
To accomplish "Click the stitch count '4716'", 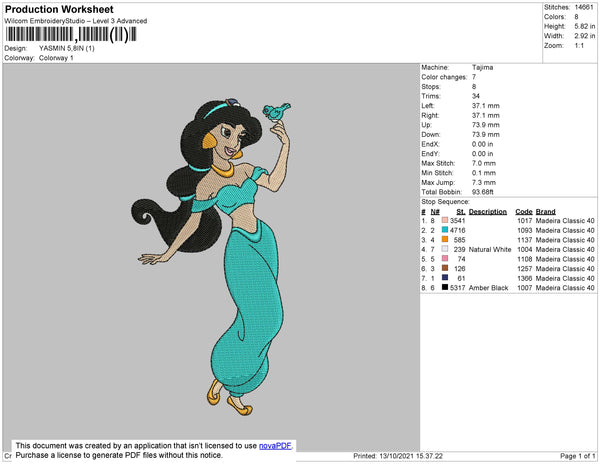I will point(458,230).
